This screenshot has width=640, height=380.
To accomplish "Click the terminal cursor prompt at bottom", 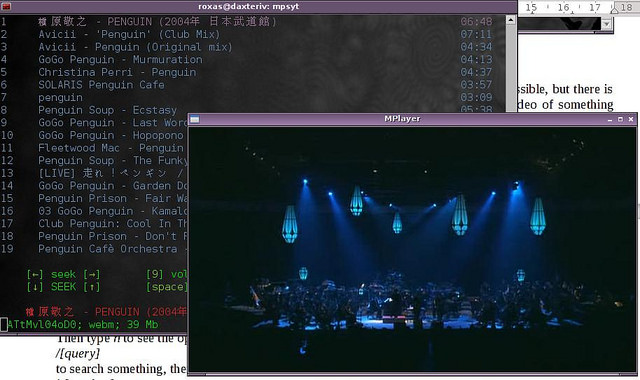I will tap(4, 324).
